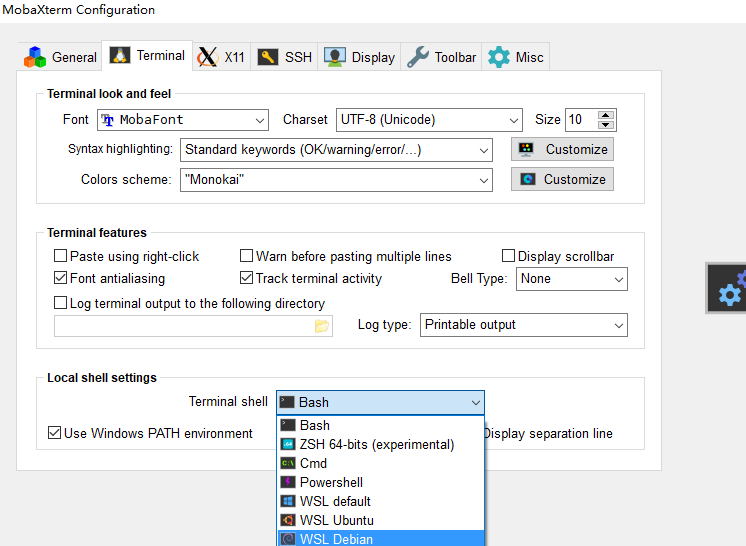This screenshot has height=546, width=746.
Task: Enable Paste using right-click
Action: coord(61,256)
